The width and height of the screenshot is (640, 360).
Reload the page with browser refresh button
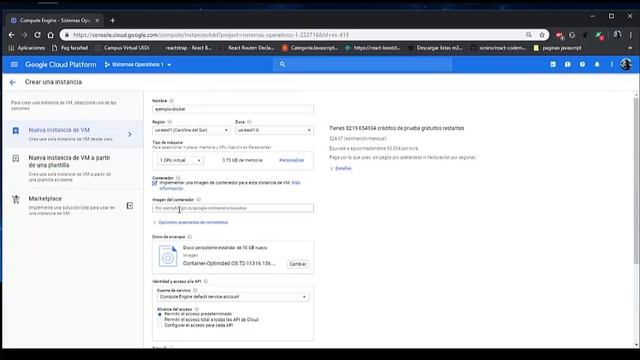37,35
